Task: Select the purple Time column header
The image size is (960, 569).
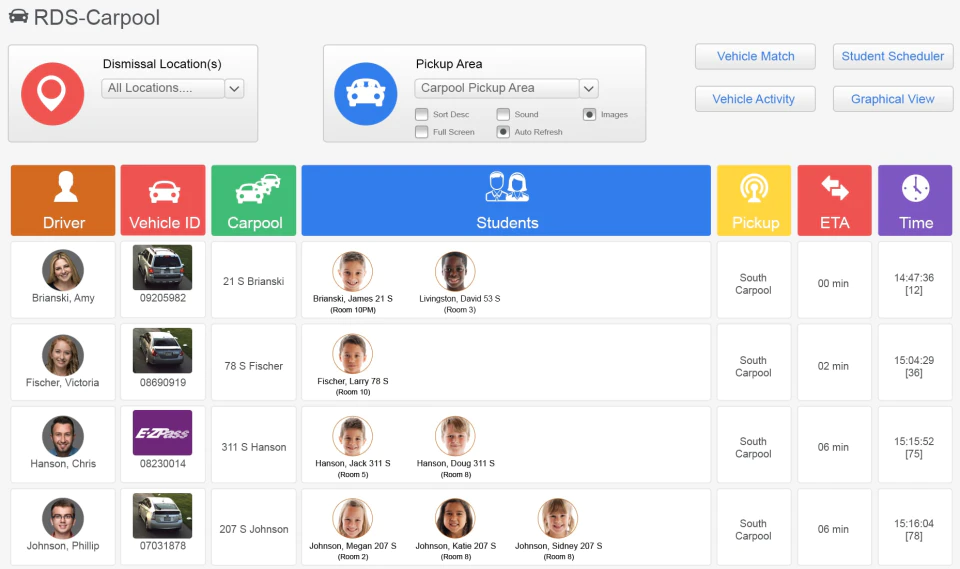Action: [915, 200]
